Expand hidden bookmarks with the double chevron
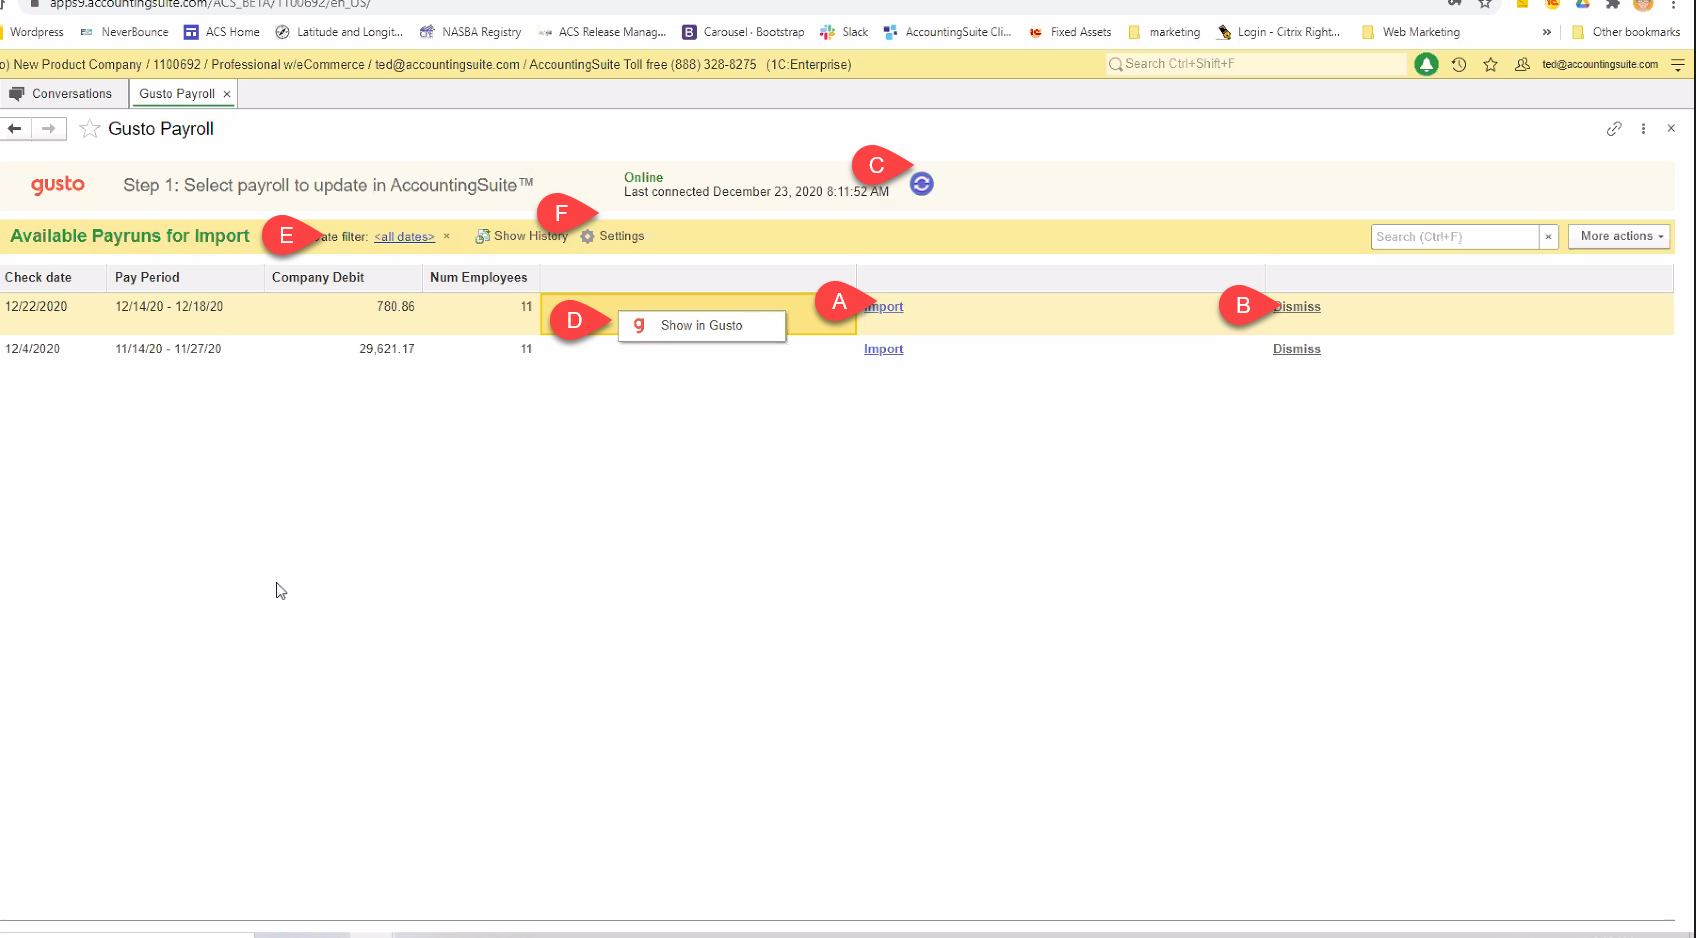The height and width of the screenshot is (938, 1696). (x=1546, y=32)
